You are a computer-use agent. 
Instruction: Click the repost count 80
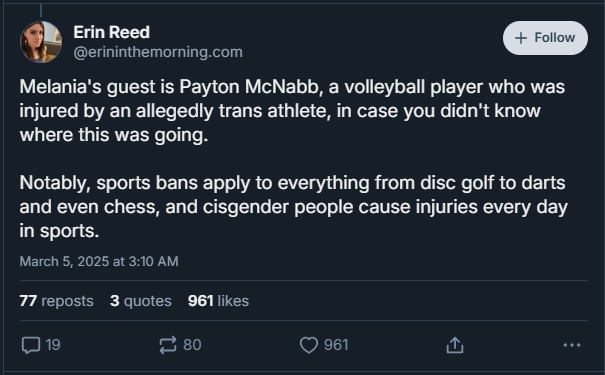(192, 345)
